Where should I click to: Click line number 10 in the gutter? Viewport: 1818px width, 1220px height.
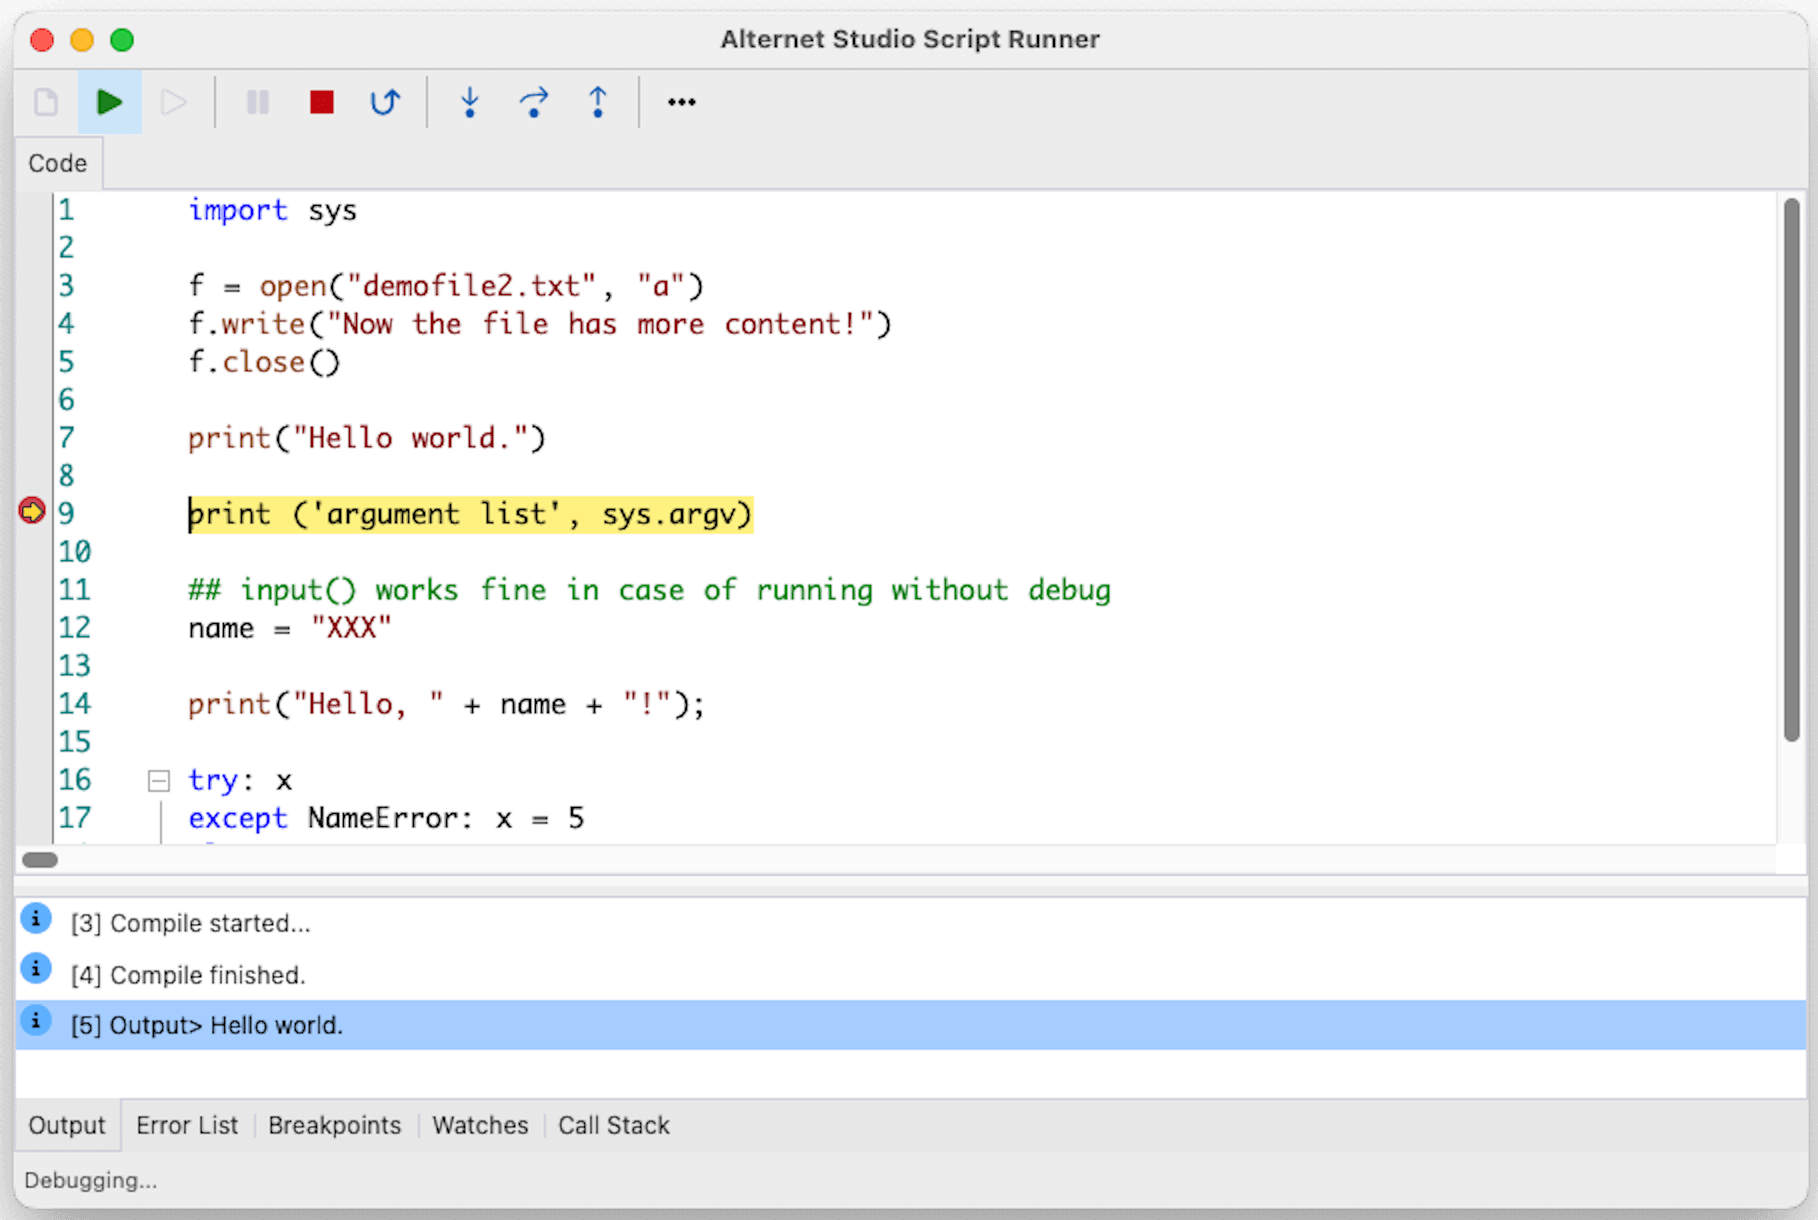(x=74, y=552)
